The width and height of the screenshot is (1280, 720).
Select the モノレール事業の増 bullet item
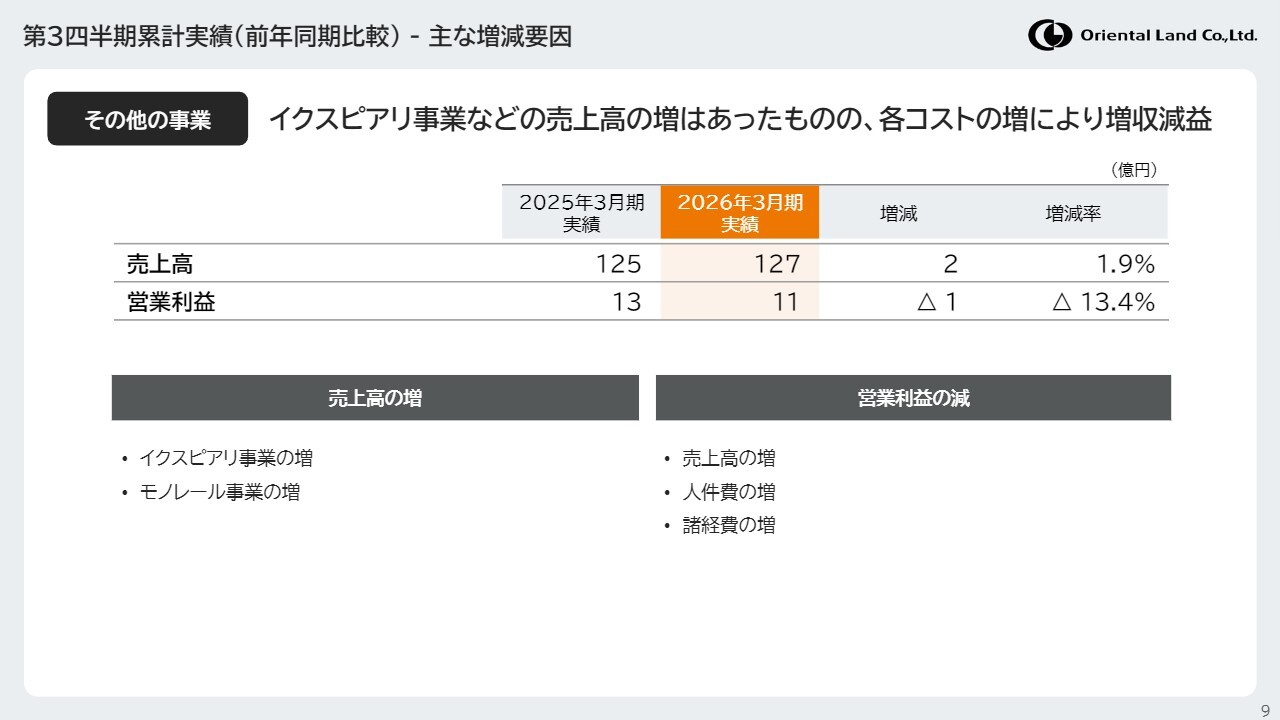tap(220, 492)
